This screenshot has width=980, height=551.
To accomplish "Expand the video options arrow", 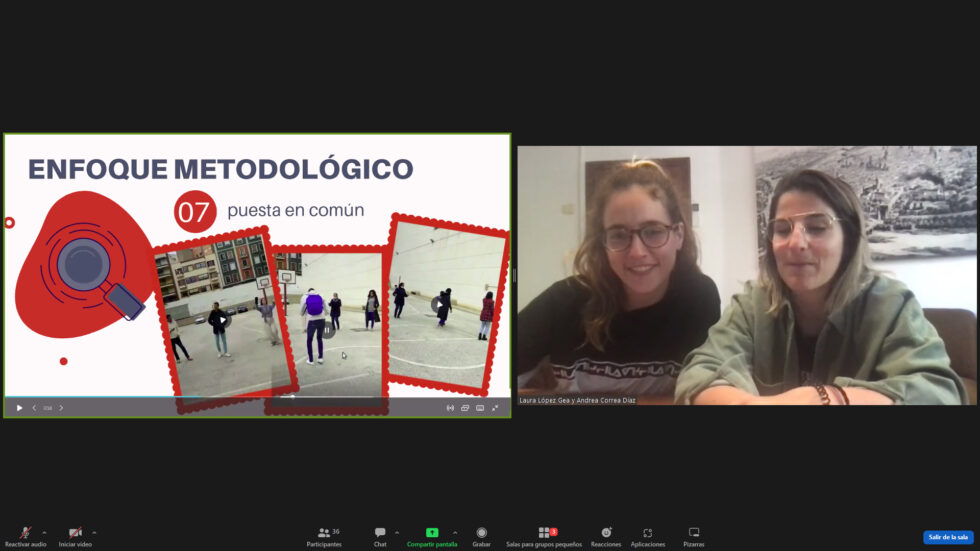I will click(94, 532).
